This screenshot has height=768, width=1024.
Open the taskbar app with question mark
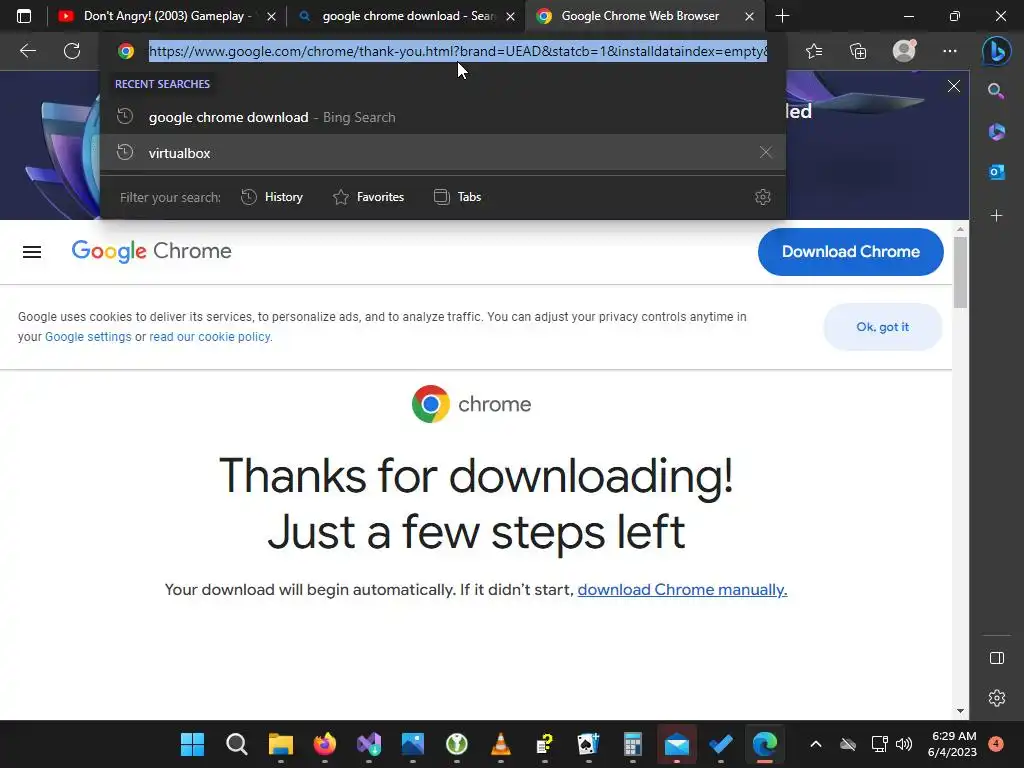(x=545, y=744)
